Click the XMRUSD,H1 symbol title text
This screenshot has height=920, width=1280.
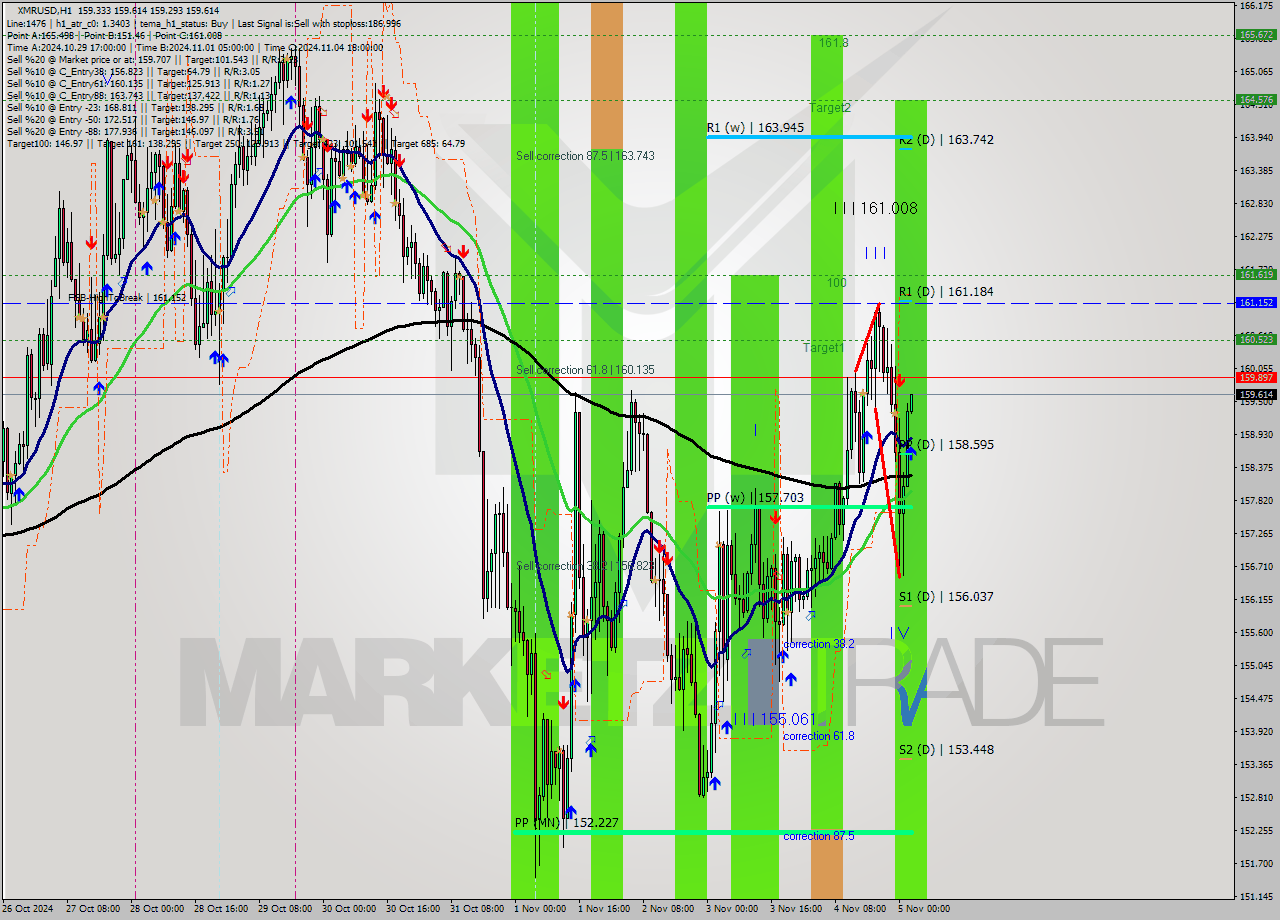click(x=46, y=10)
